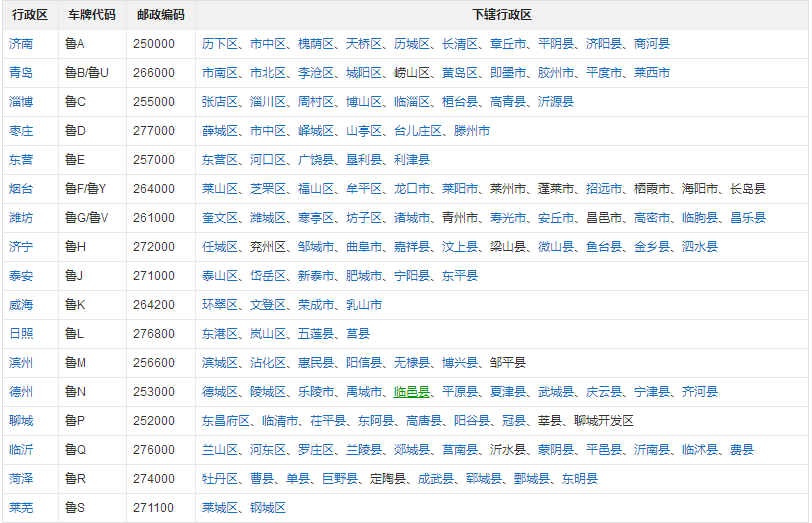The height and width of the screenshot is (523, 812).
Task: Open 牡丹区 district link
Action: pos(220,479)
